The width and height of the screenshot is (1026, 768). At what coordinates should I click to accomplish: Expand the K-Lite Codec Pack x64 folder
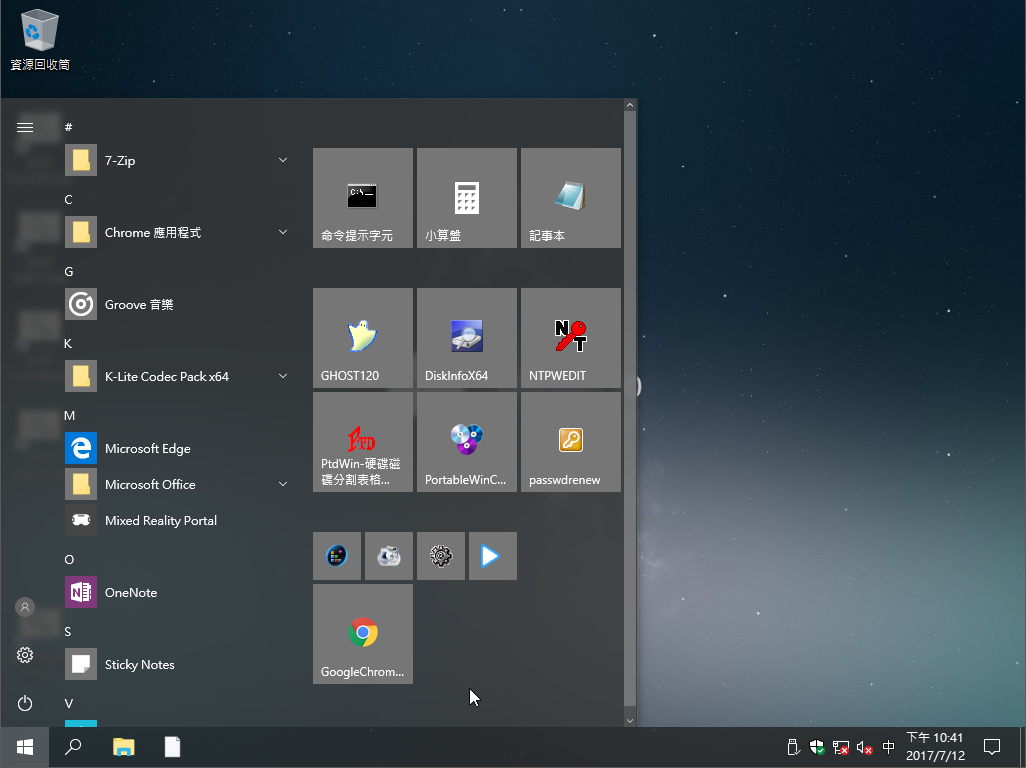tap(176, 376)
